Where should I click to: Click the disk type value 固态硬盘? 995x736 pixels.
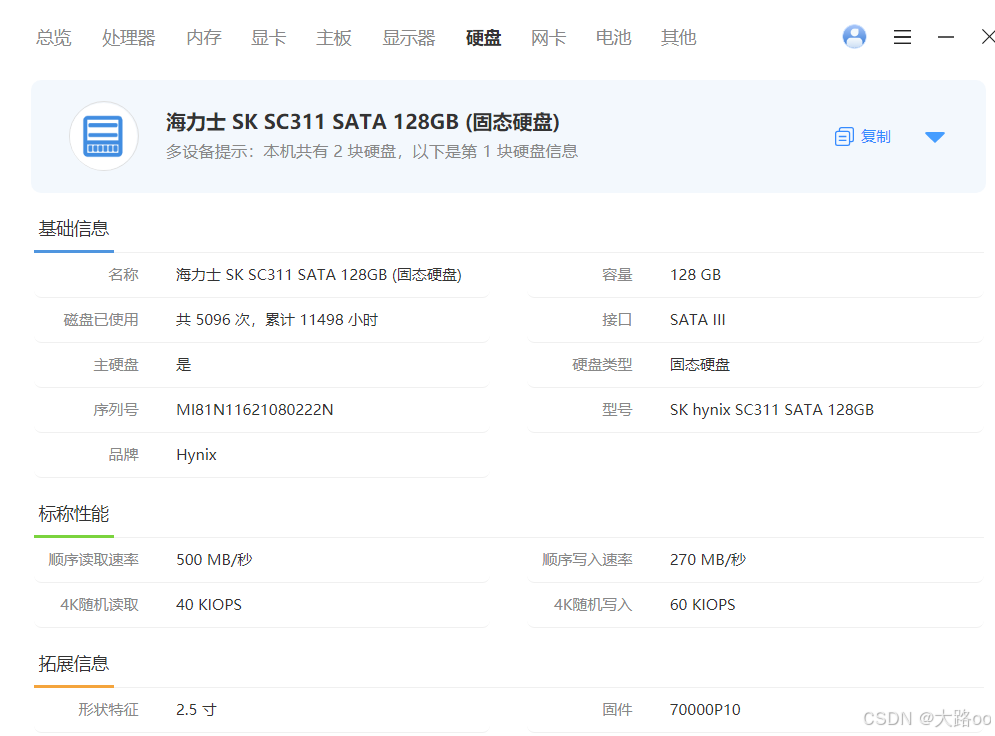pyautogui.click(x=700, y=365)
